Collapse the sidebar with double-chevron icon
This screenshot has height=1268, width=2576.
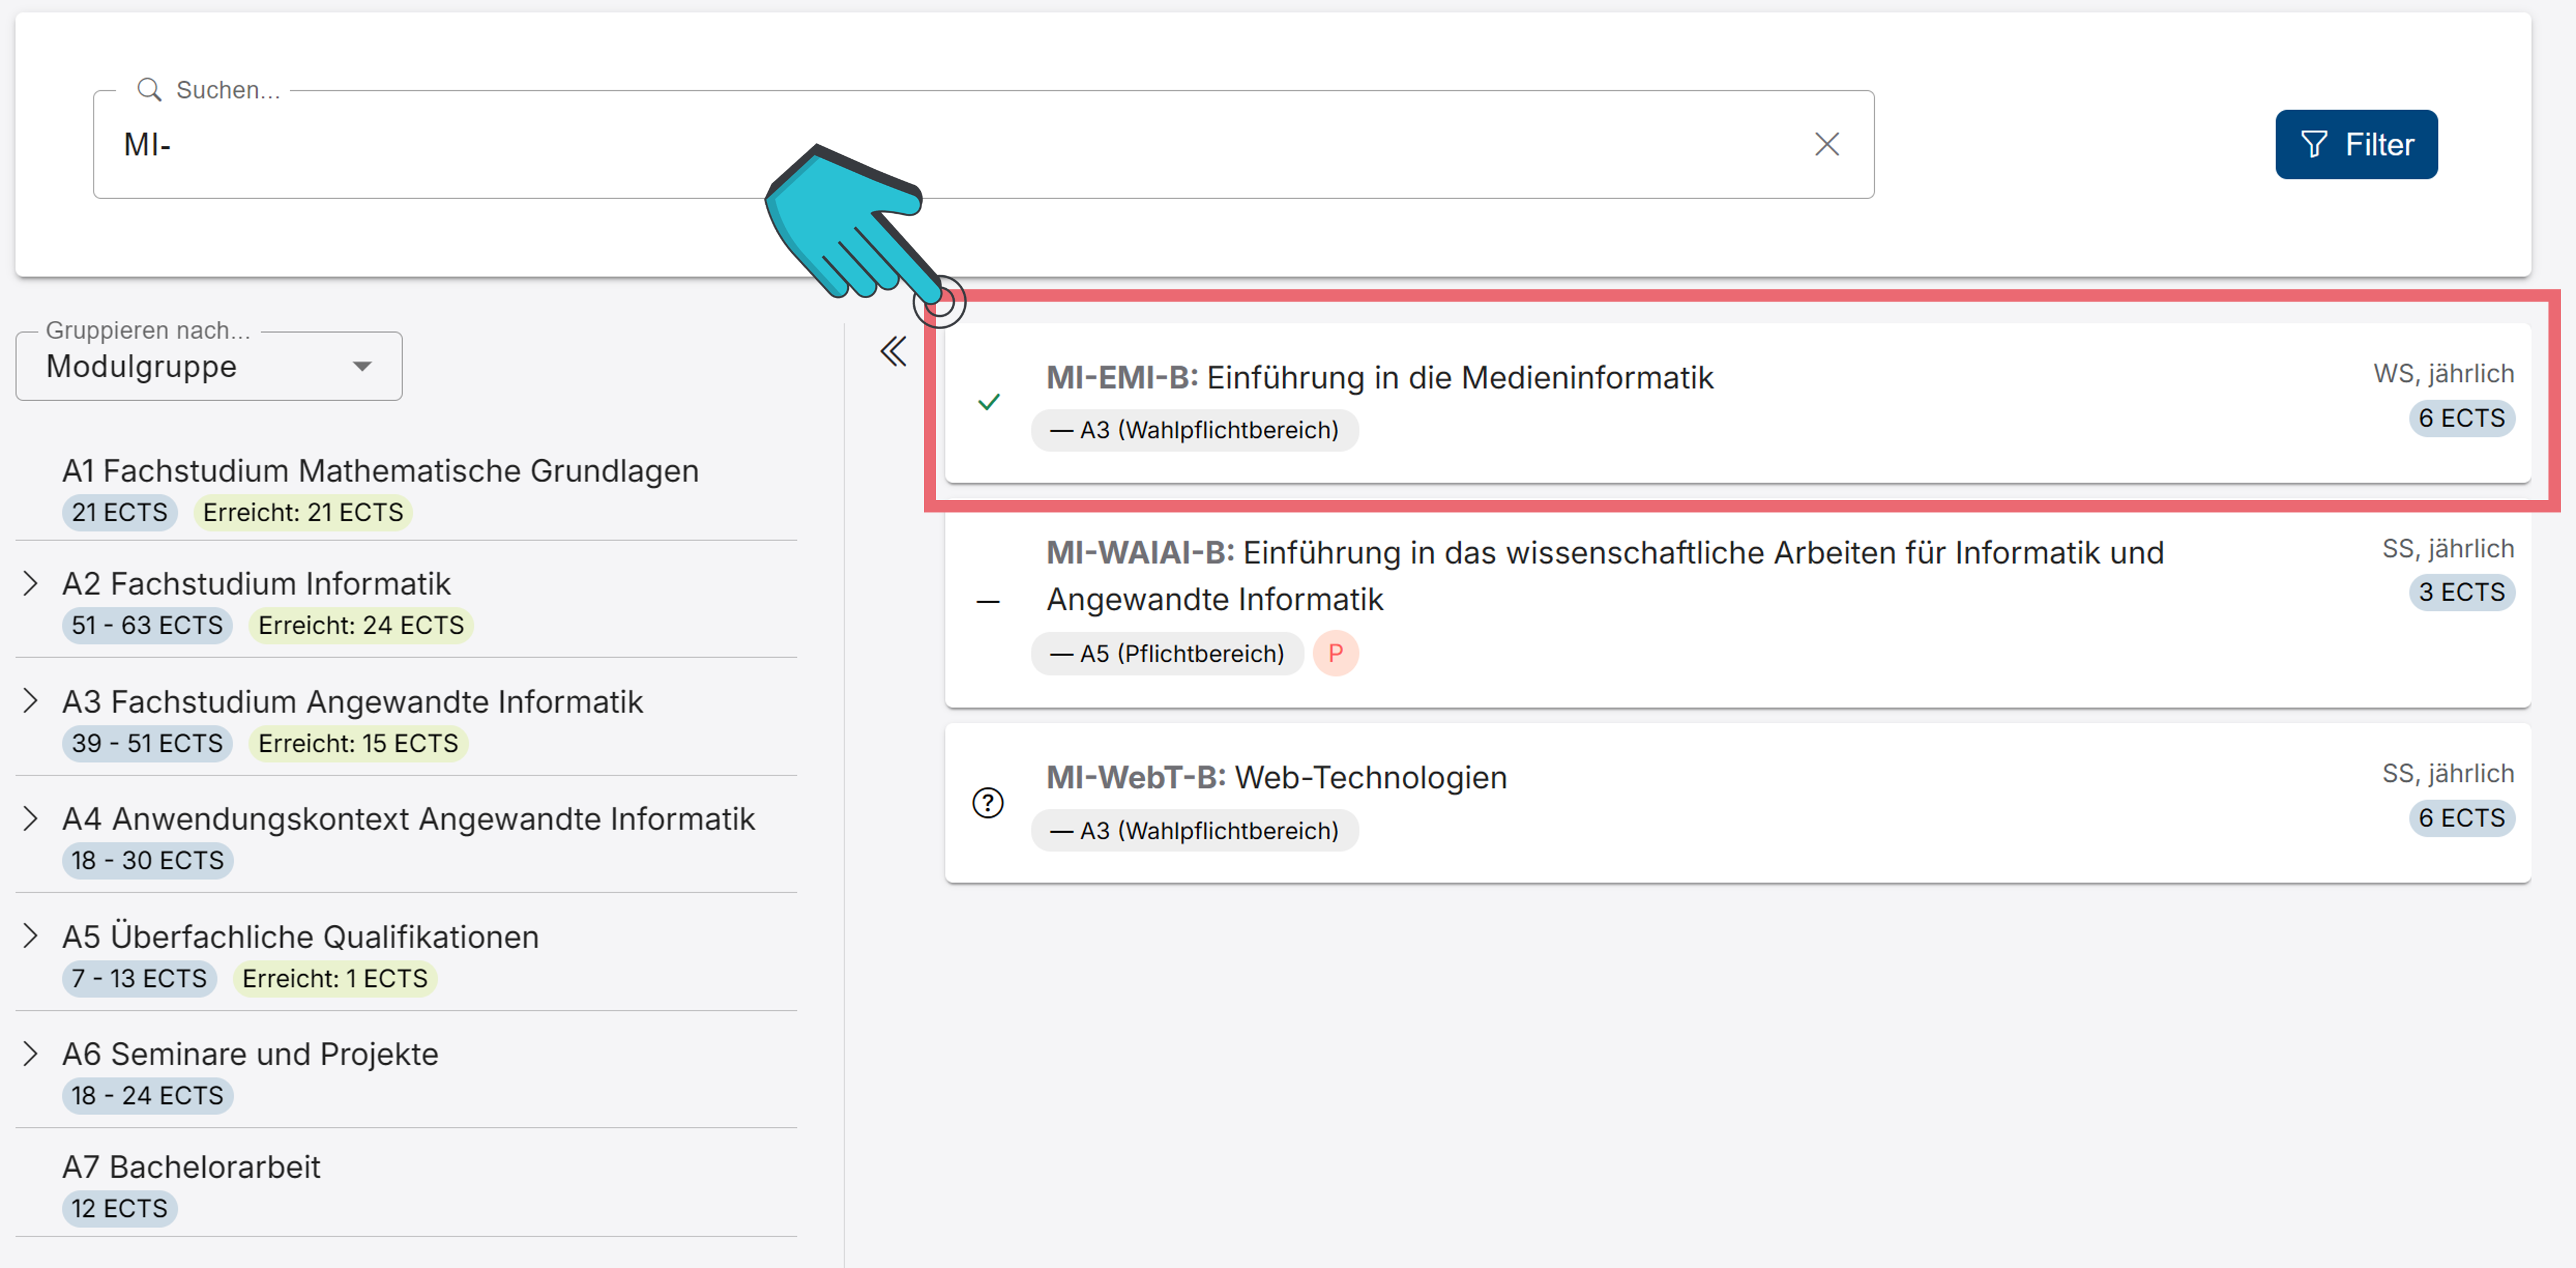pos(893,351)
